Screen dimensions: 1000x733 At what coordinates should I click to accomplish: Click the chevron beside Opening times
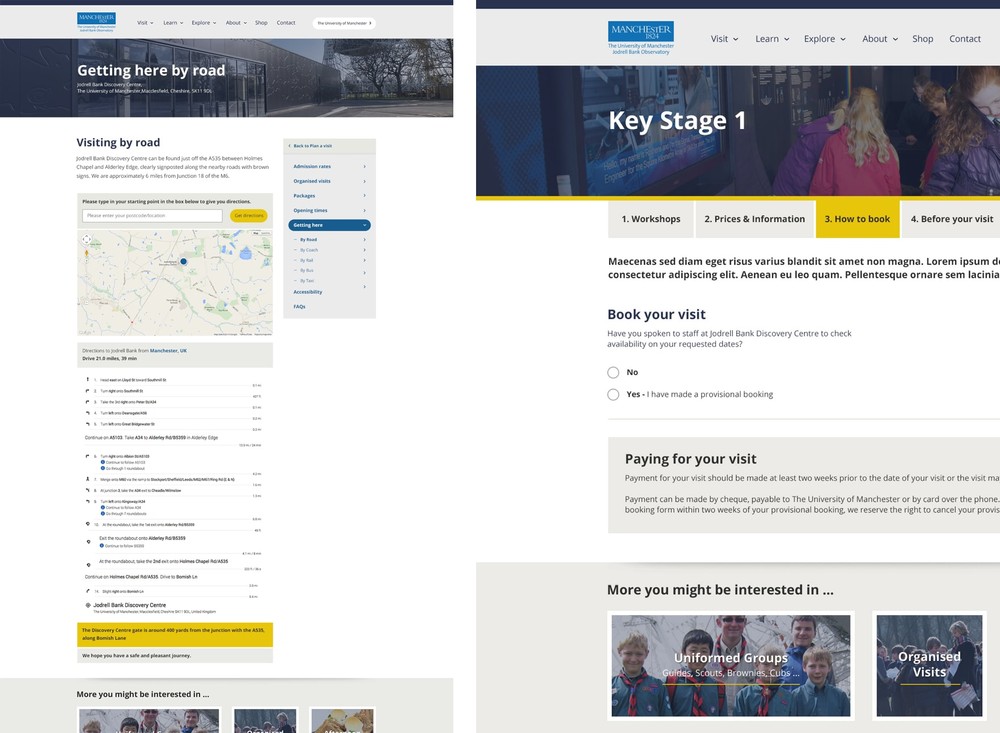(x=365, y=211)
